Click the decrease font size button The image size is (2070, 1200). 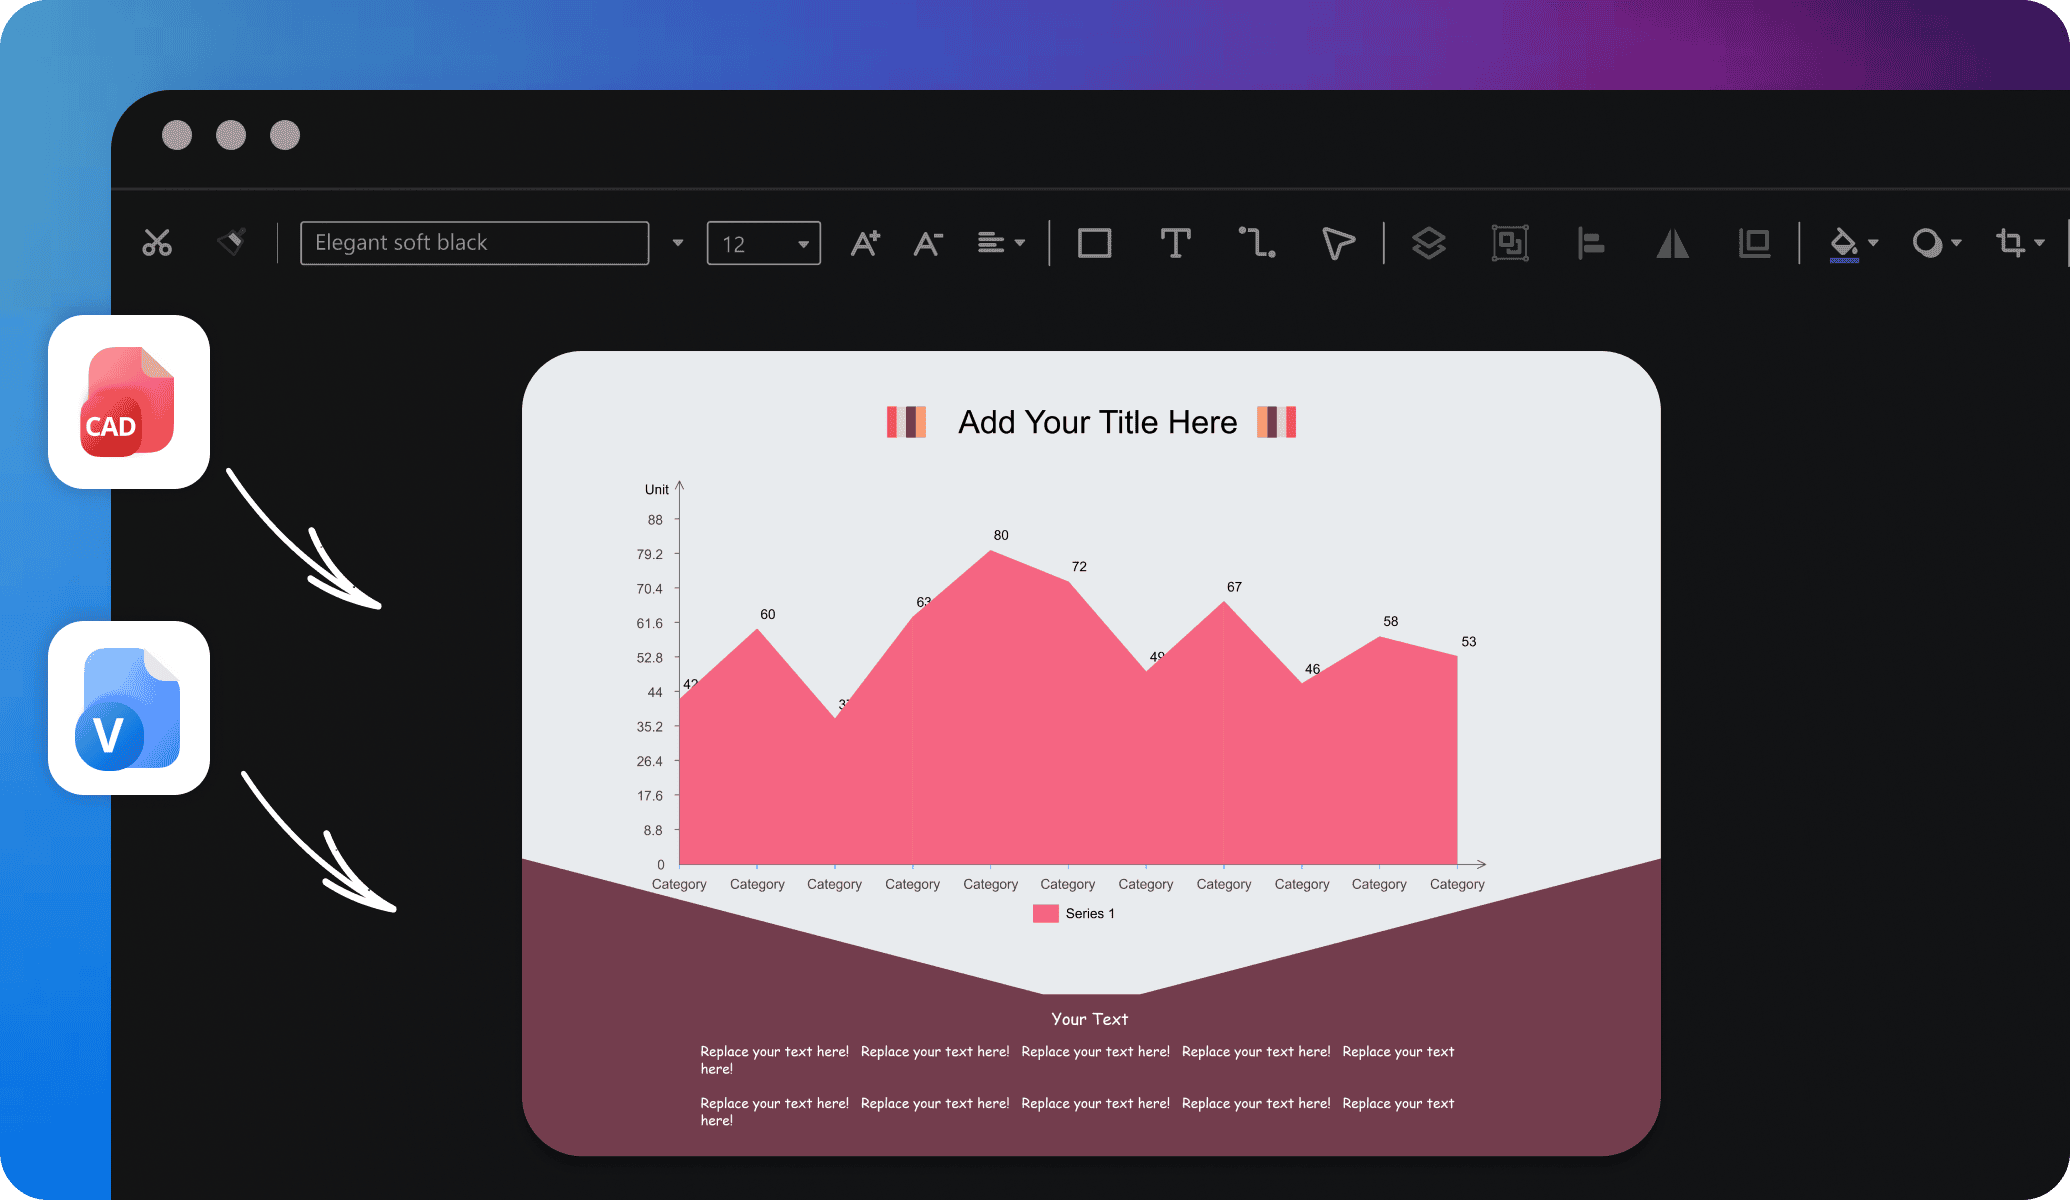pos(931,241)
